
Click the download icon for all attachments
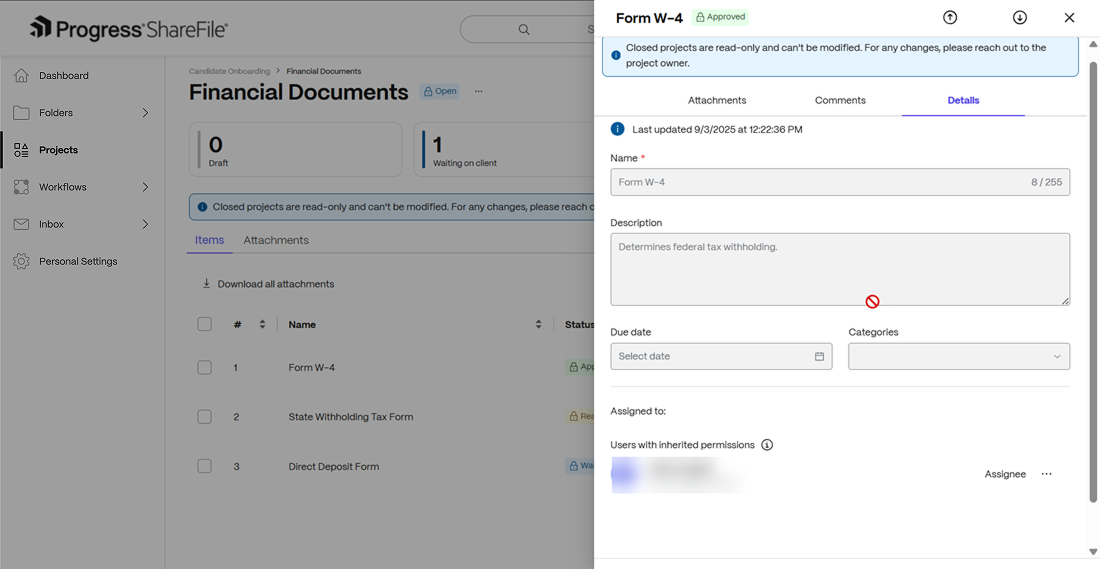pyautogui.click(x=206, y=283)
